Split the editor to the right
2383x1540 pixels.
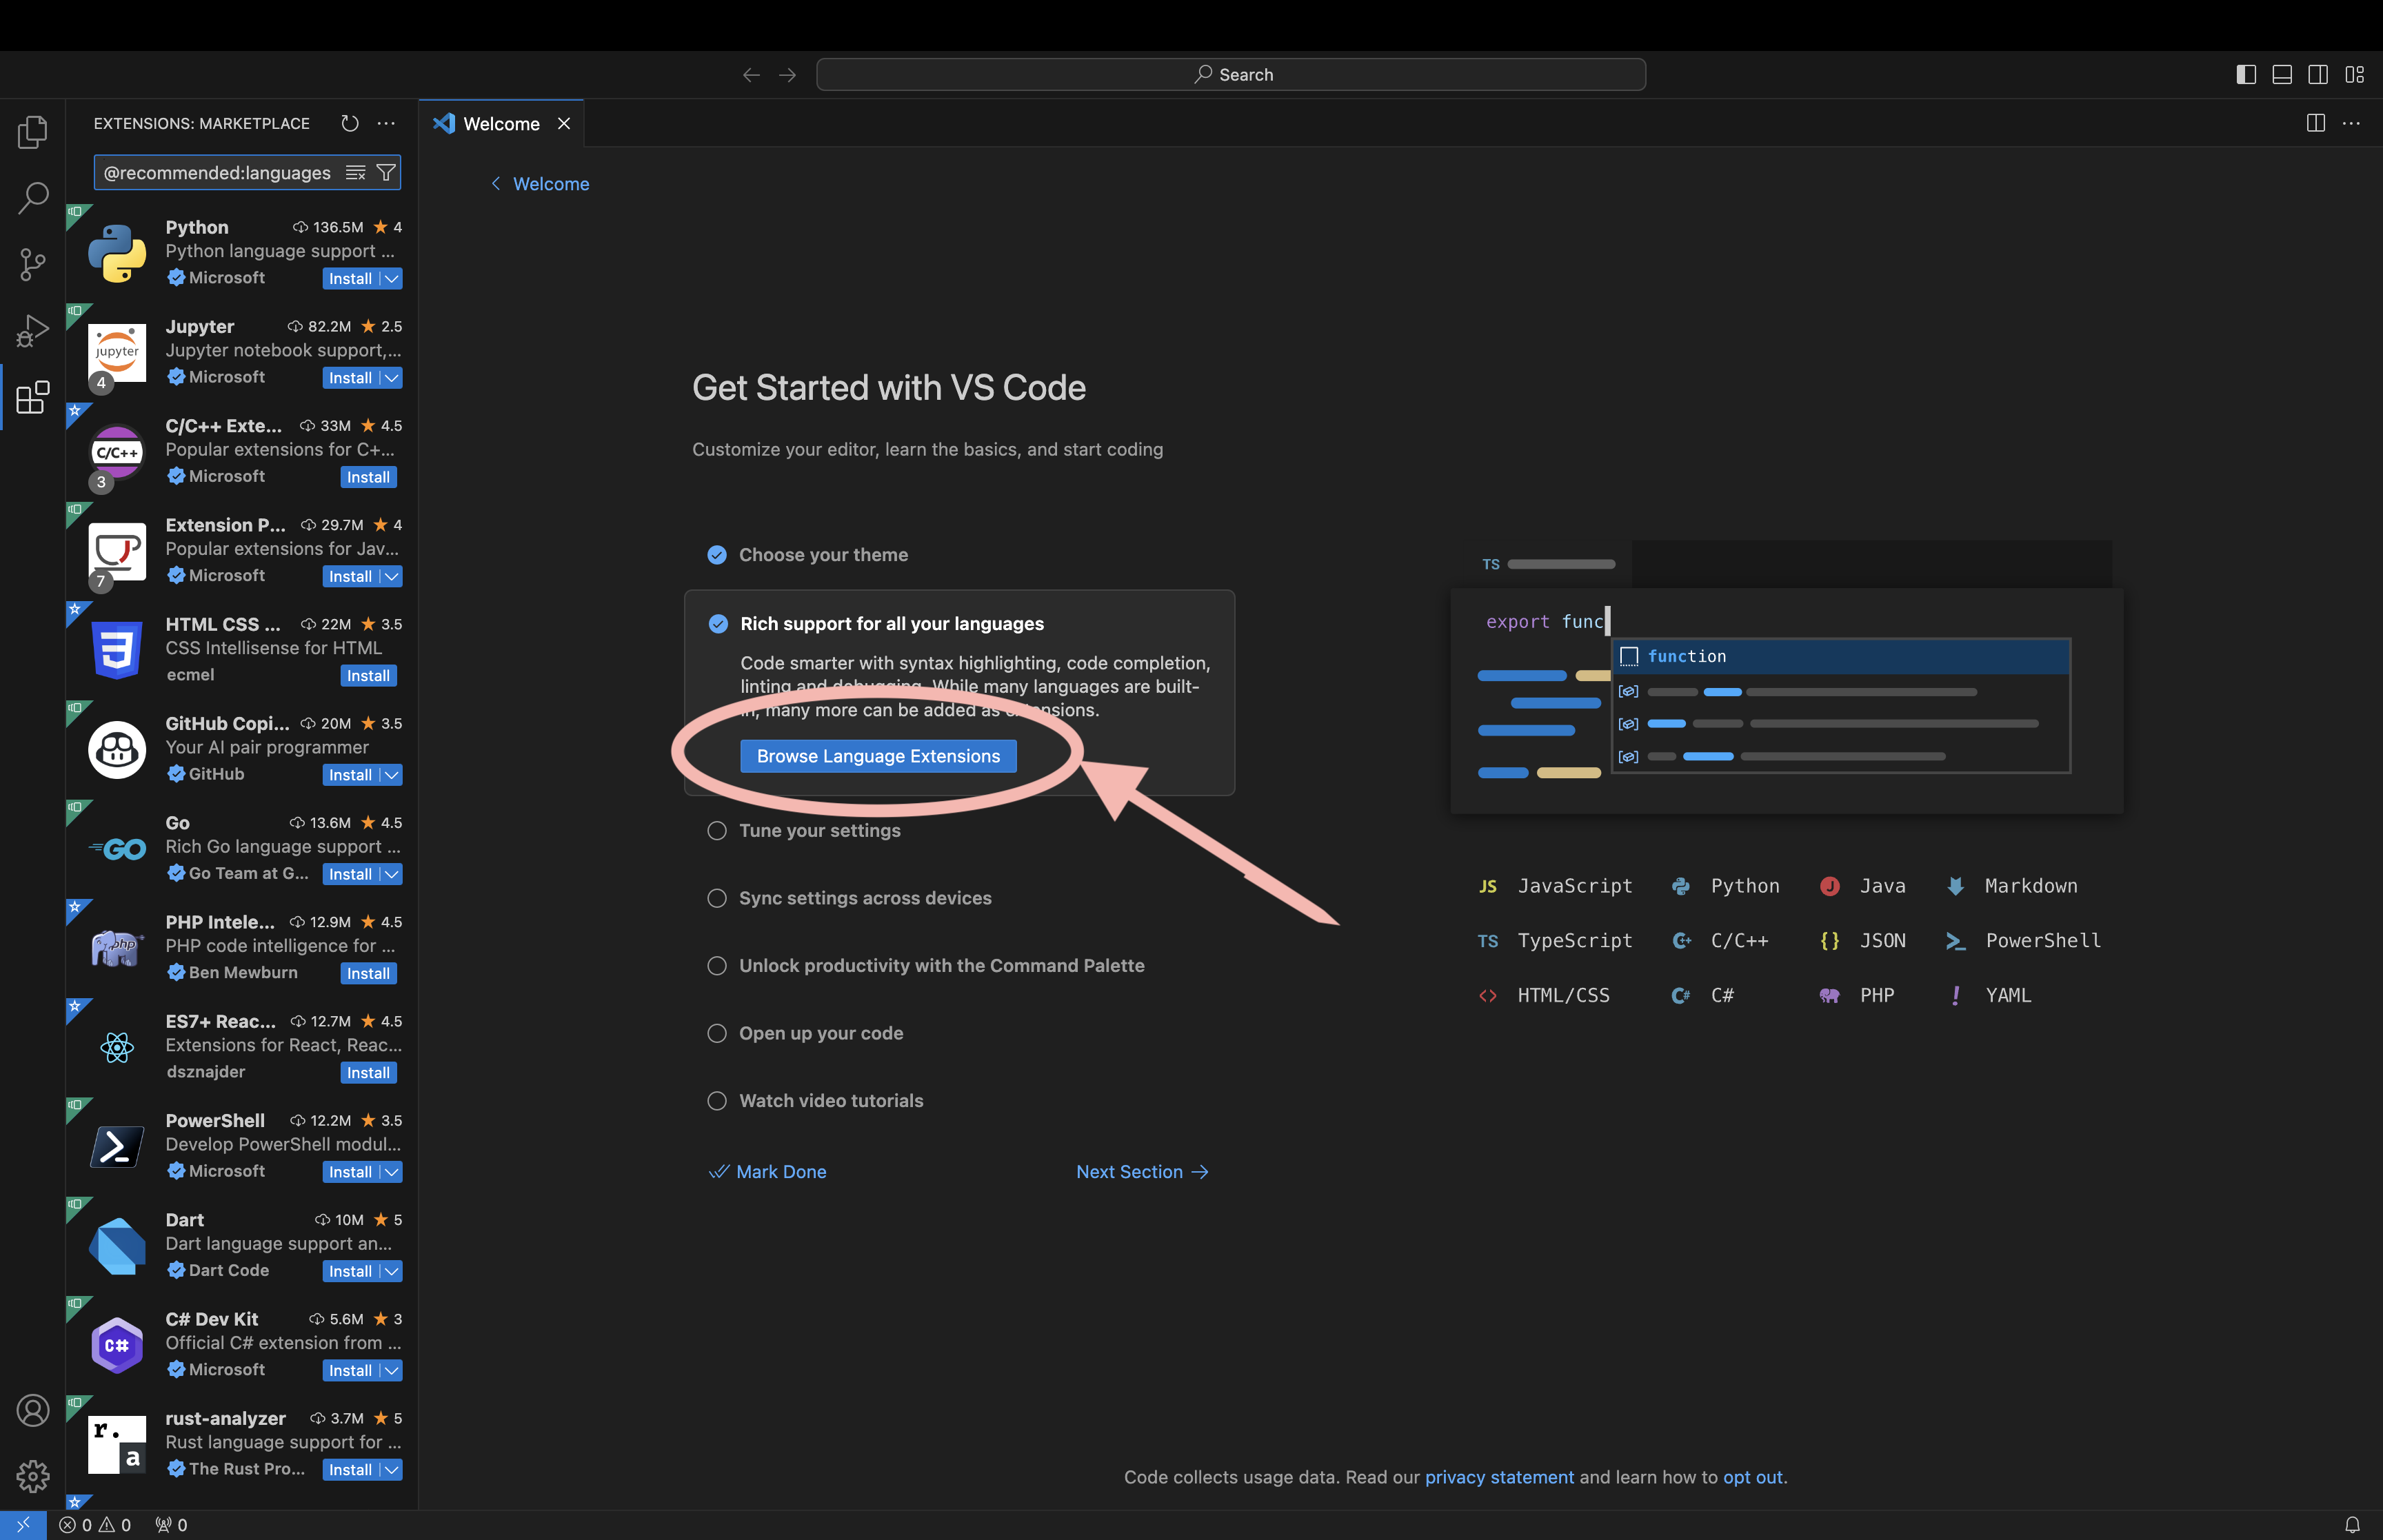click(2316, 123)
